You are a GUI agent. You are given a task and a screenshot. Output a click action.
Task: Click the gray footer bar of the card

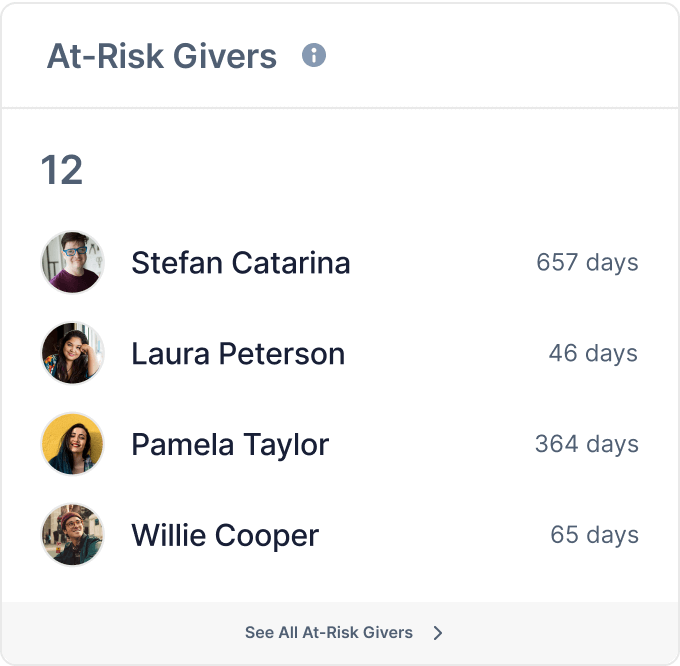tap(560, 632)
